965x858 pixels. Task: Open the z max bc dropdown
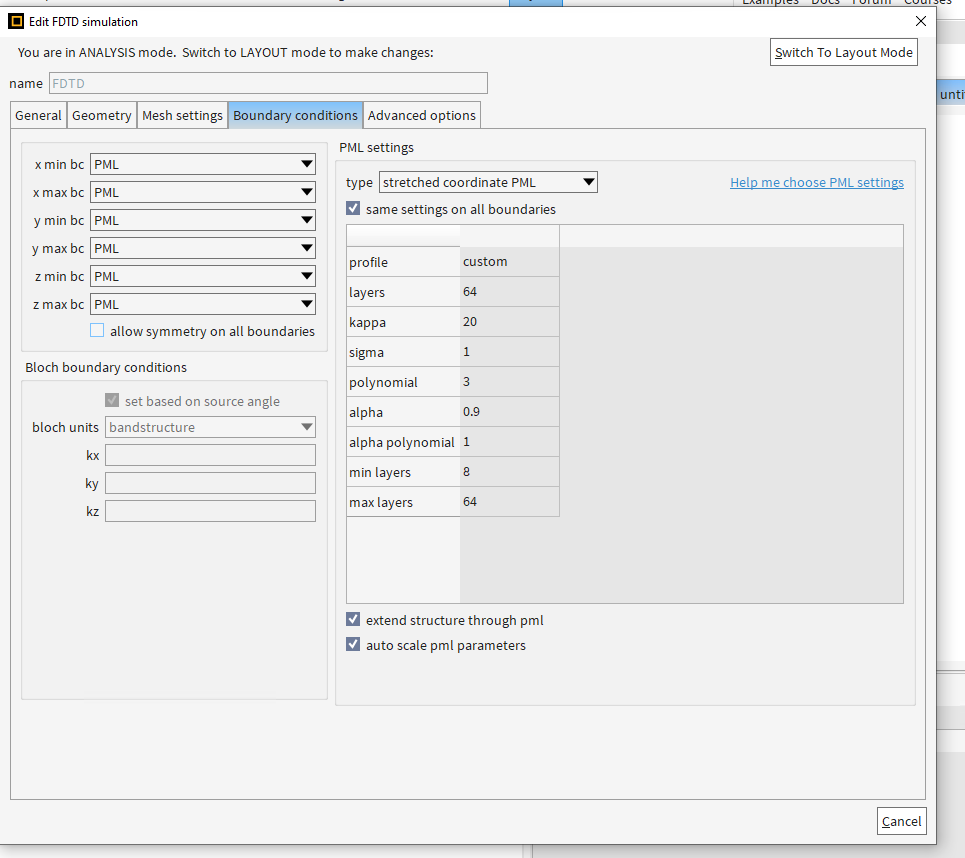(x=203, y=304)
